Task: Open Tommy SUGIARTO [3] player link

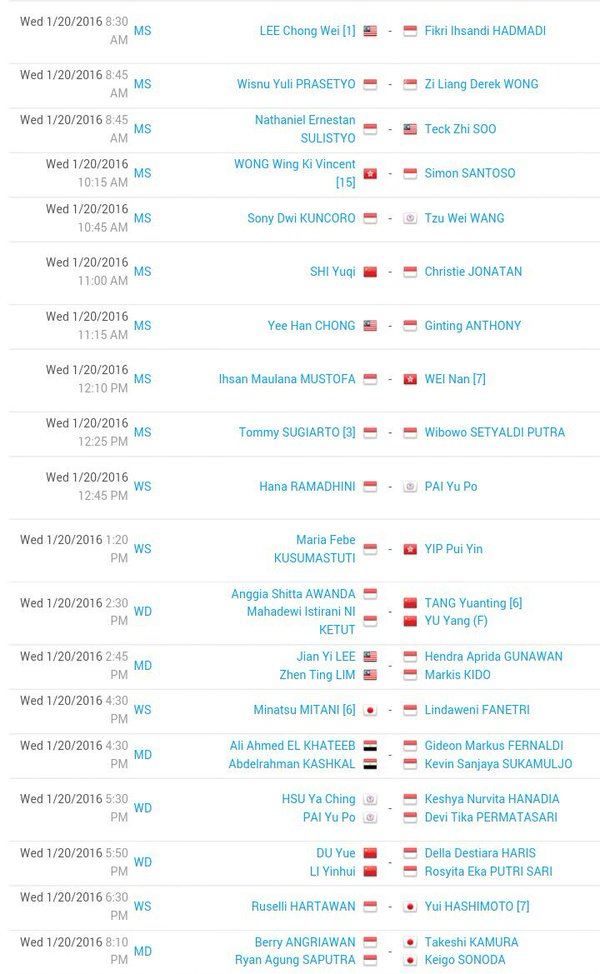Action: [x=297, y=432]
